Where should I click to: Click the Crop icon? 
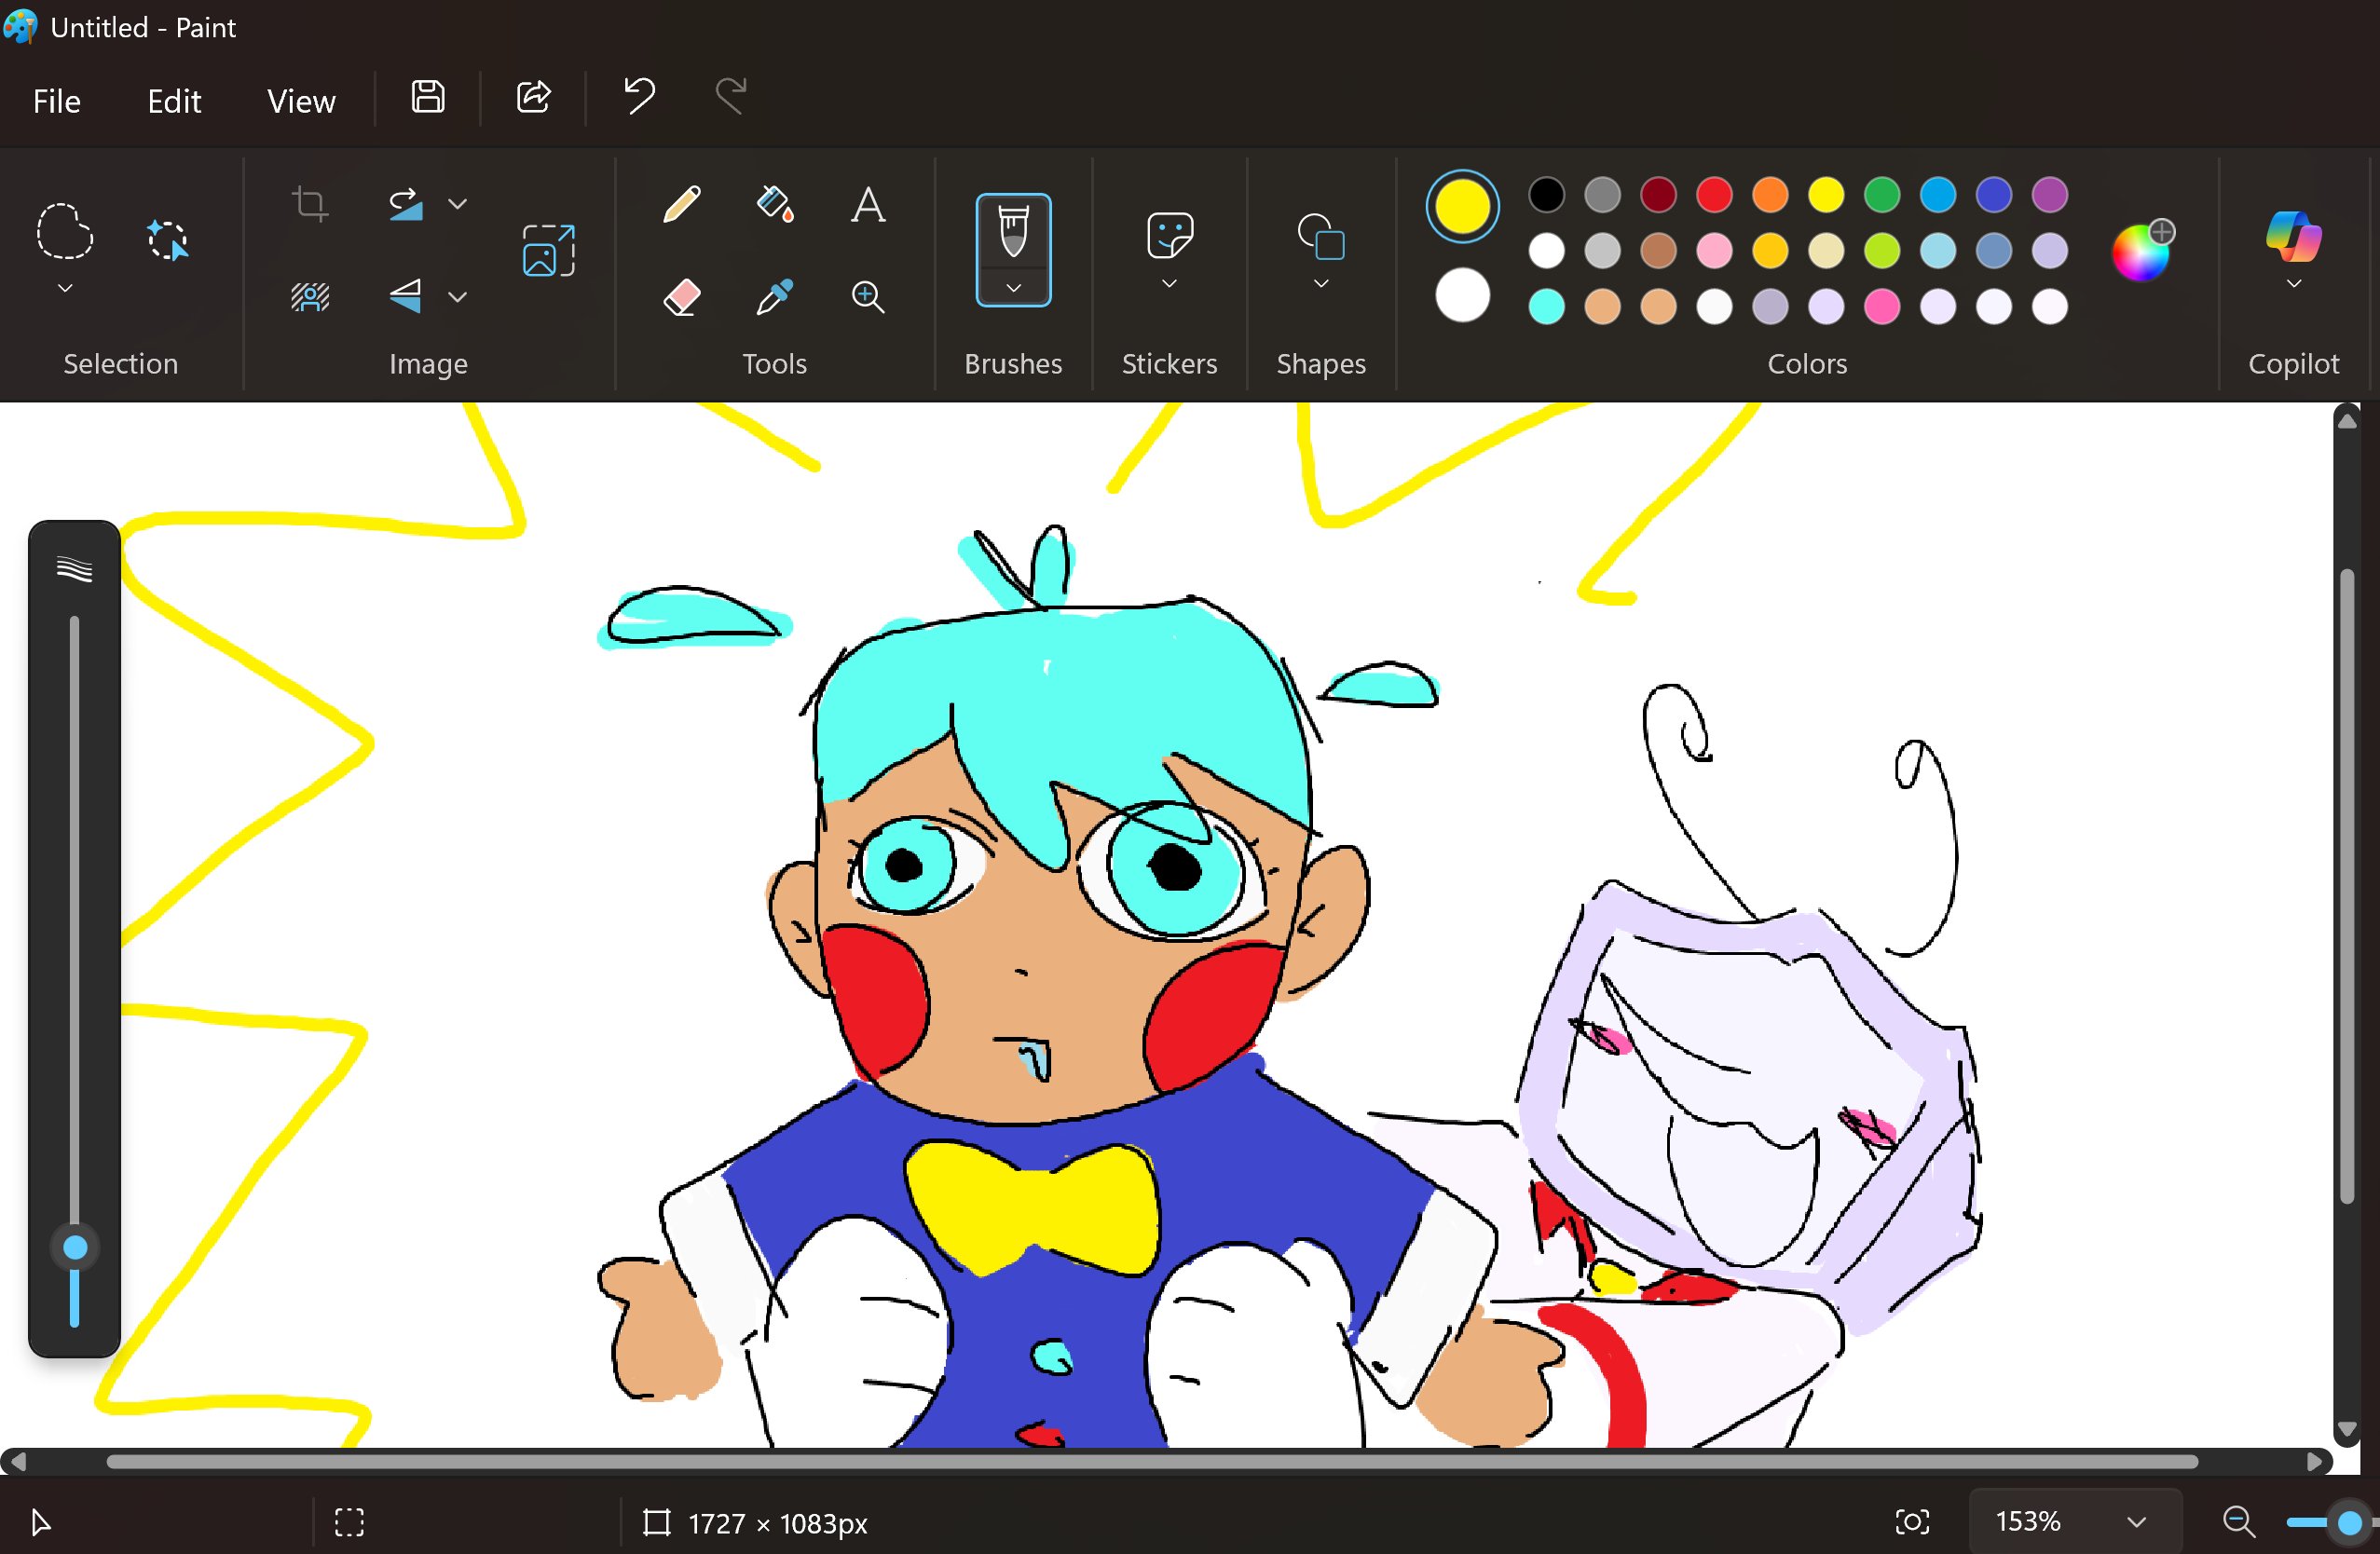(x=310, y=204)
